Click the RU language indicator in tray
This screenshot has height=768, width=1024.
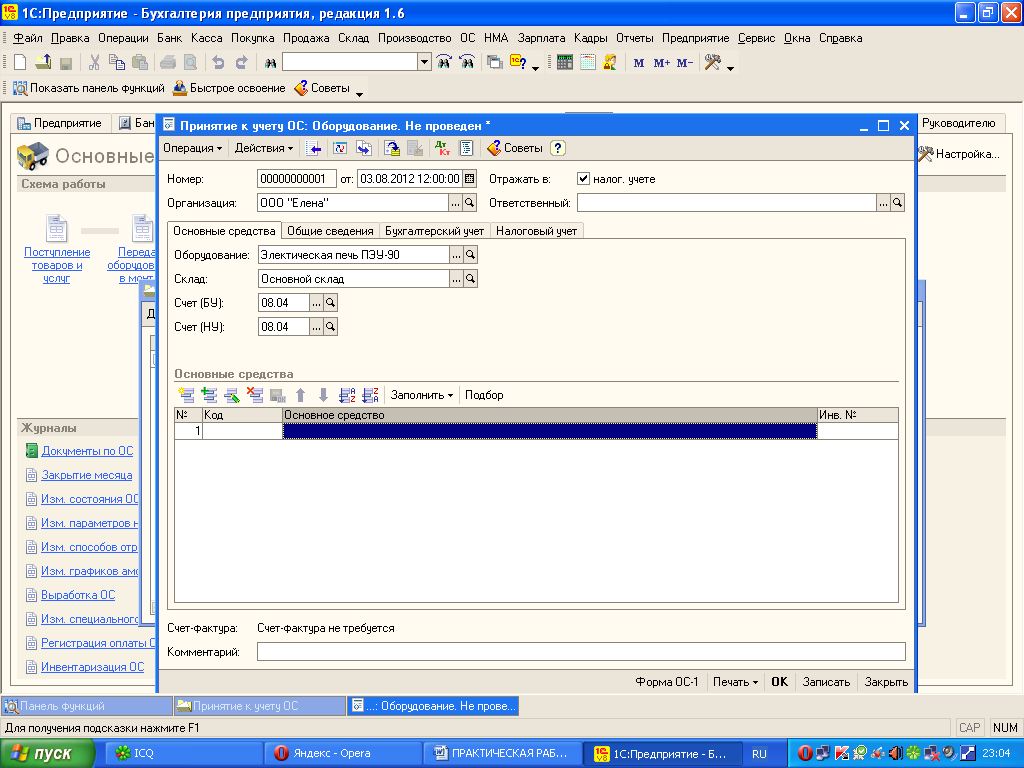[759, 754]
